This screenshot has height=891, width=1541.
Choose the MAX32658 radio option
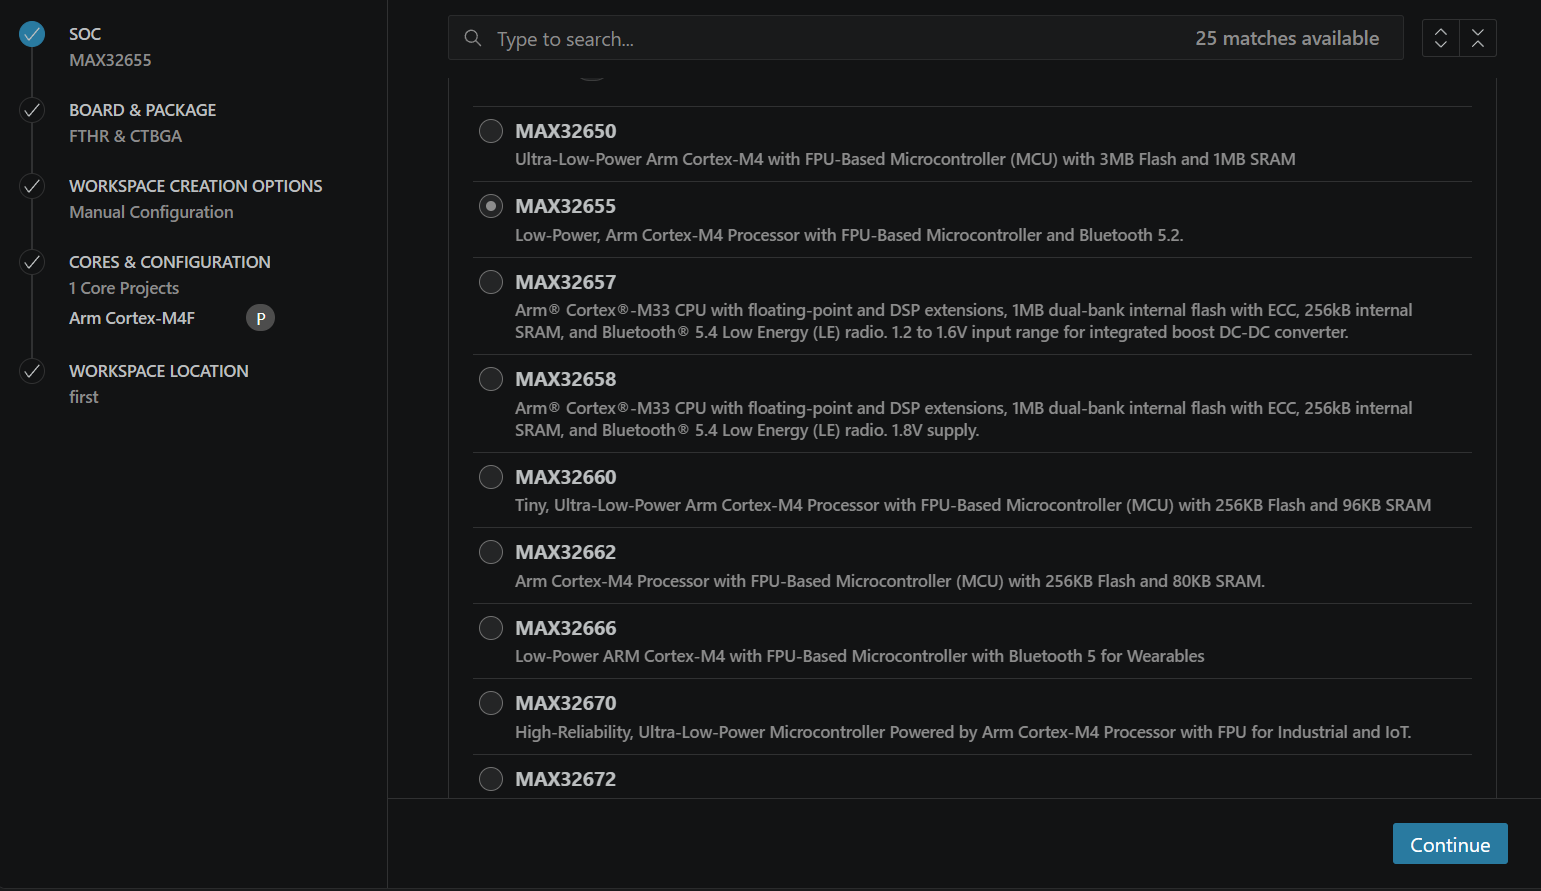tap(491, 379)
